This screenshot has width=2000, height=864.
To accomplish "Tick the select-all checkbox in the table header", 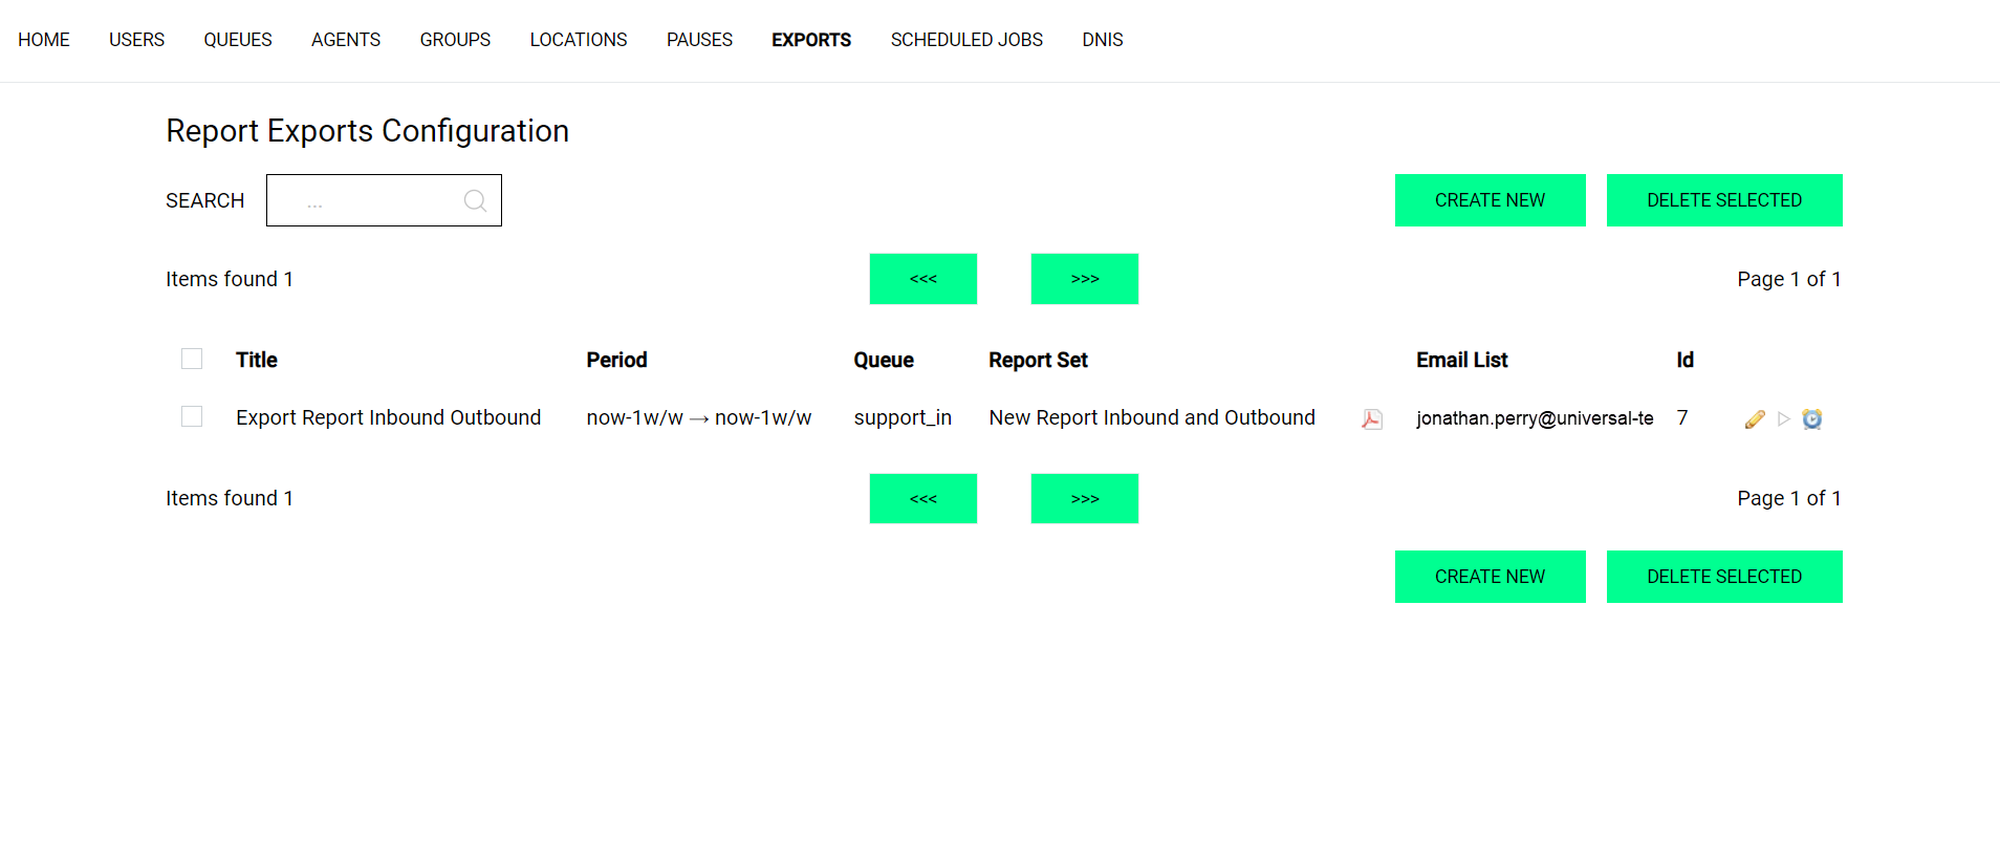I will pyautogui.click(x=192, y=359).
